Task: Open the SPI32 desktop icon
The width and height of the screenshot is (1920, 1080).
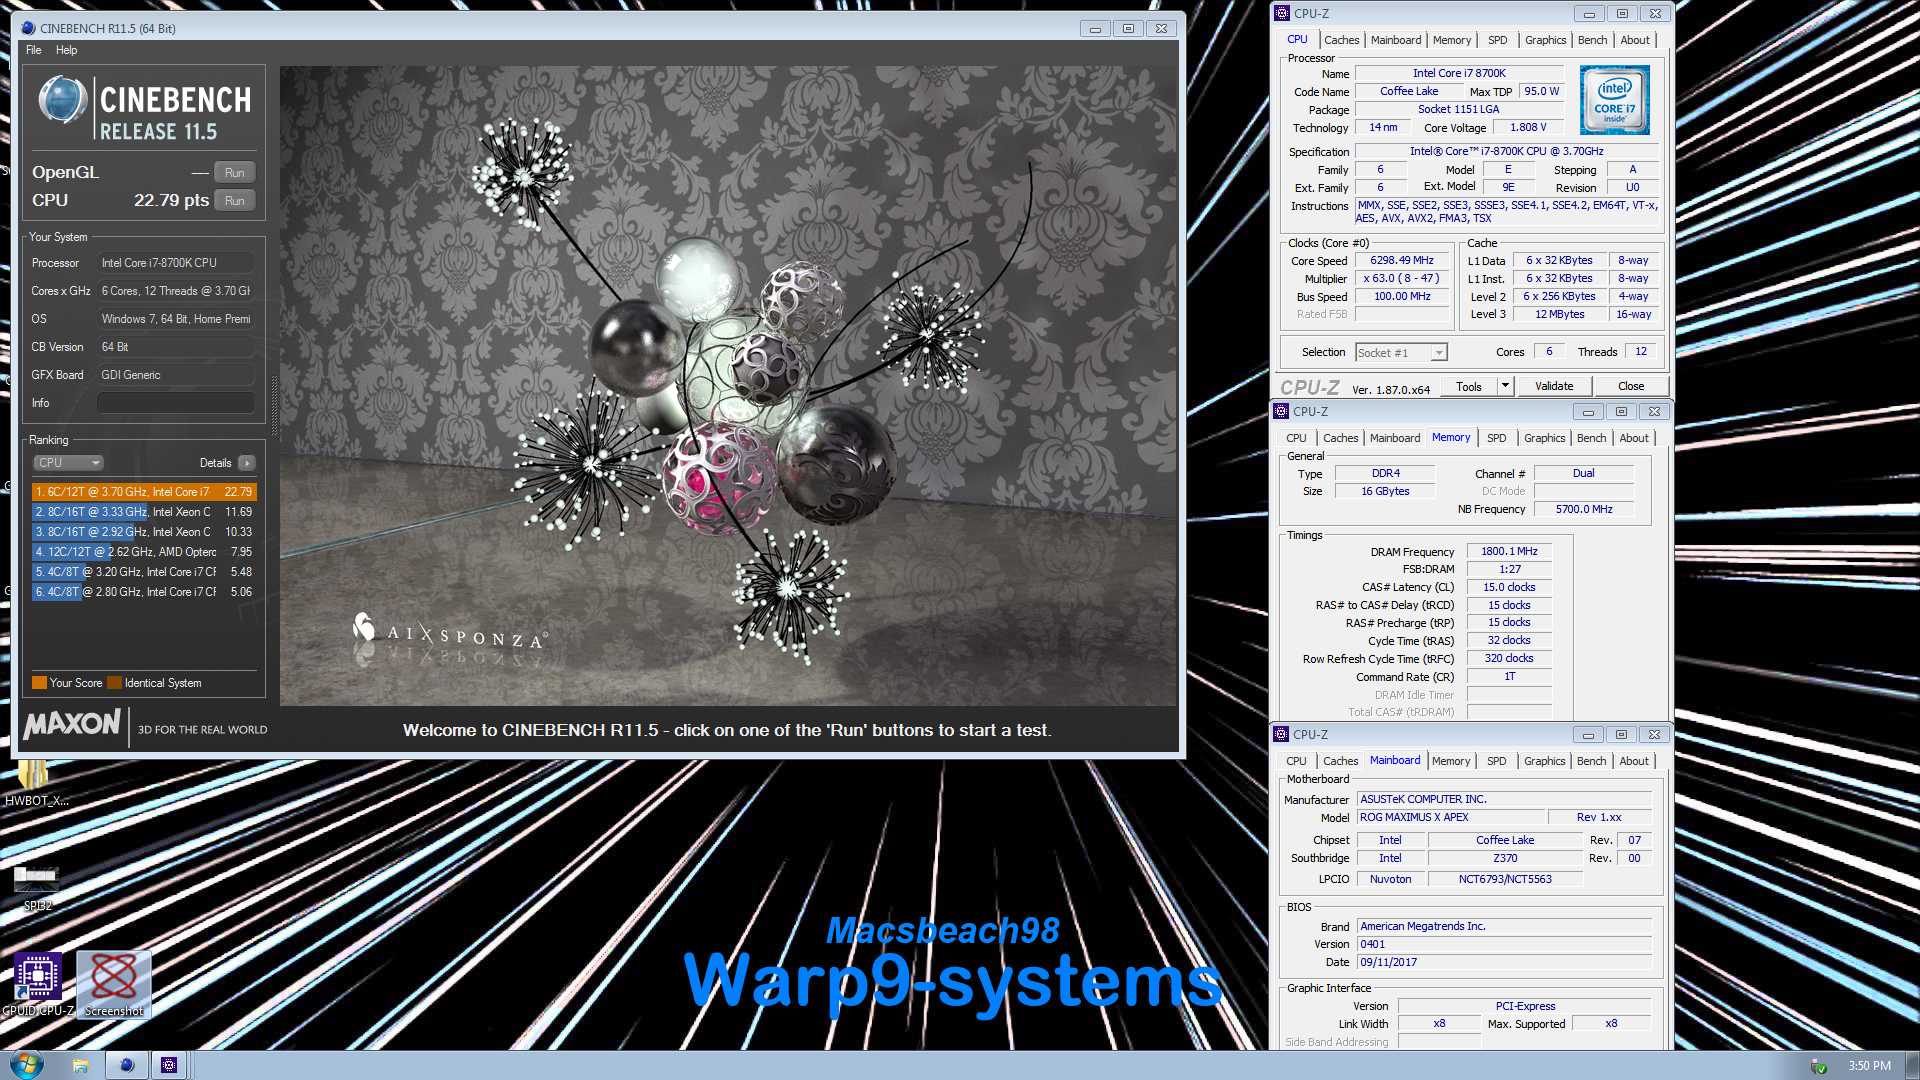Action: point(37,888)
